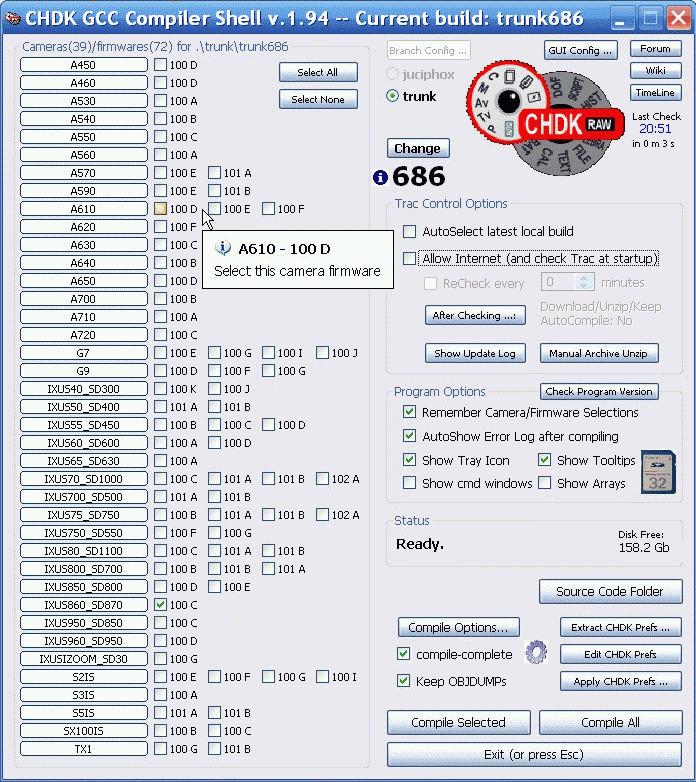Enable AutoSelect latest local build
Image resolution: width=696 pixels, height=782 pixels.
(x=409, y=231)
